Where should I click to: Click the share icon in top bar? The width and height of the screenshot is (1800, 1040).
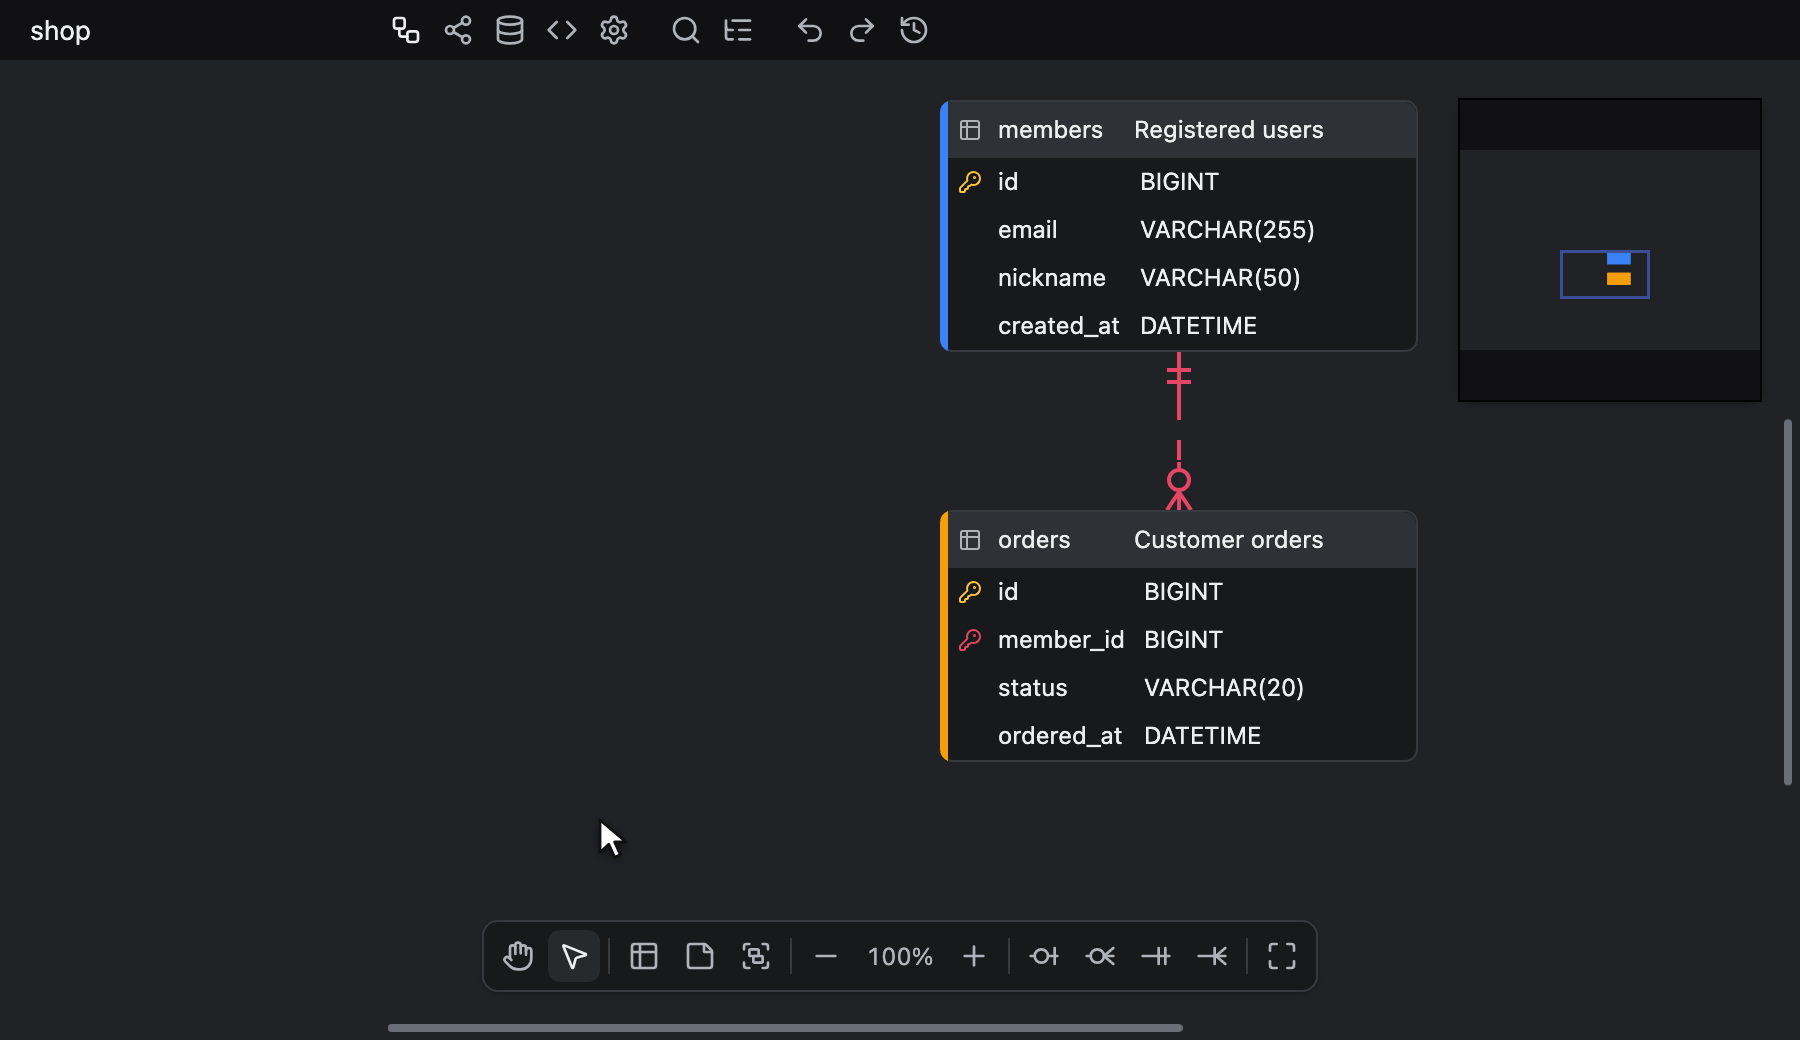coord(458,30)
